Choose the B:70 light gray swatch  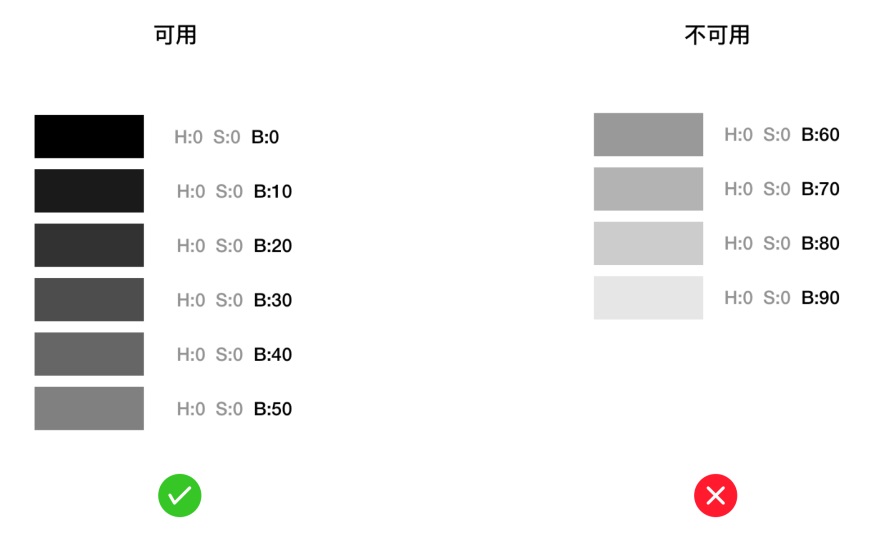tap(648, 189)
